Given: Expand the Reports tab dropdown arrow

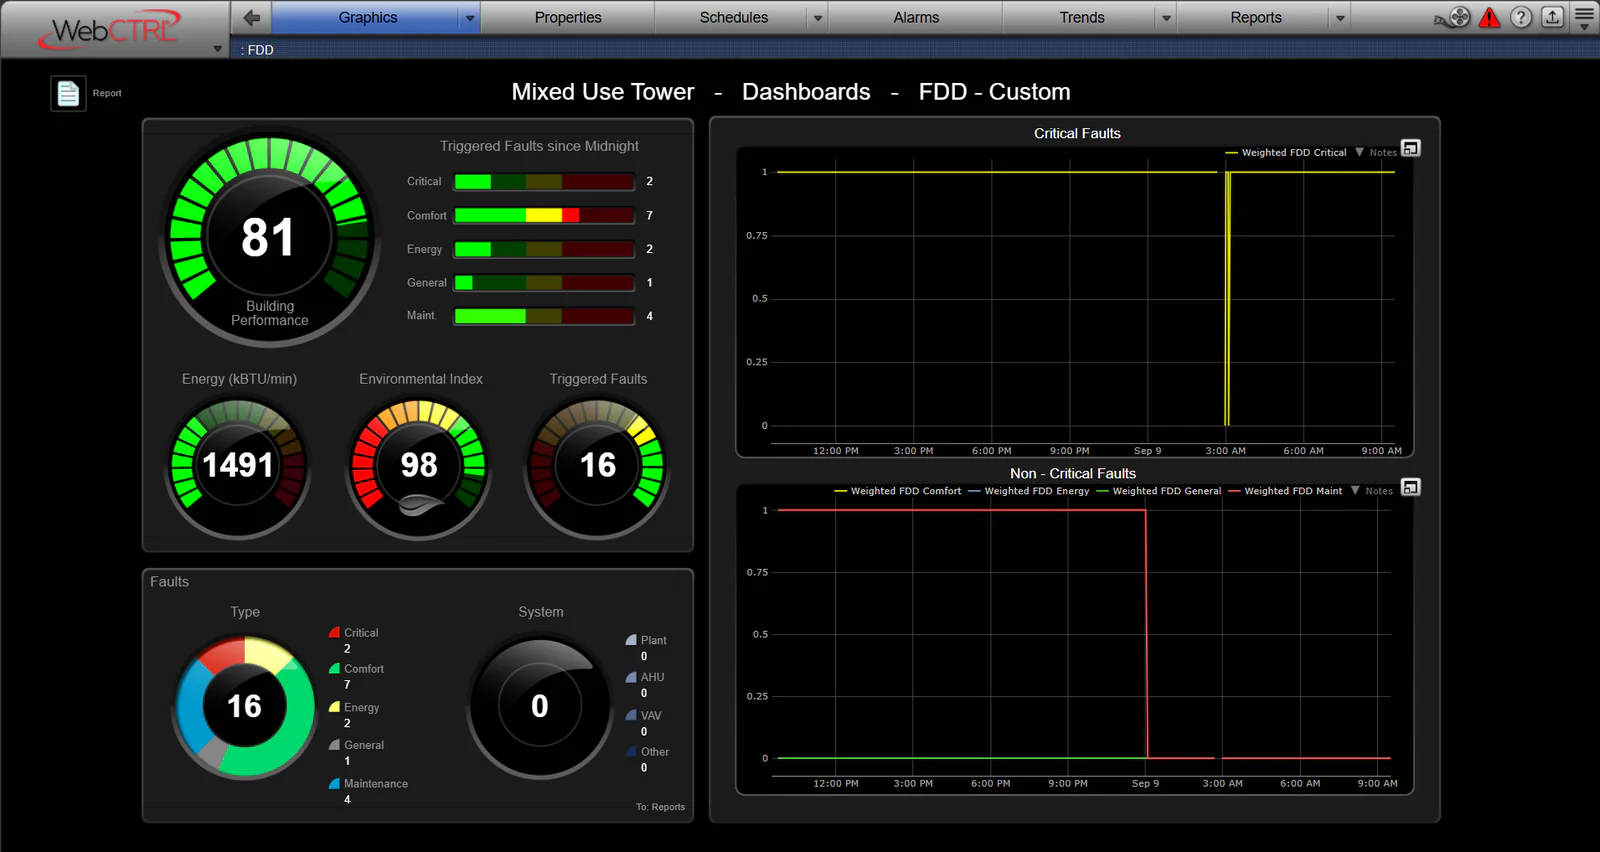Looking at the screenshot, I should tap(1340, 18).
